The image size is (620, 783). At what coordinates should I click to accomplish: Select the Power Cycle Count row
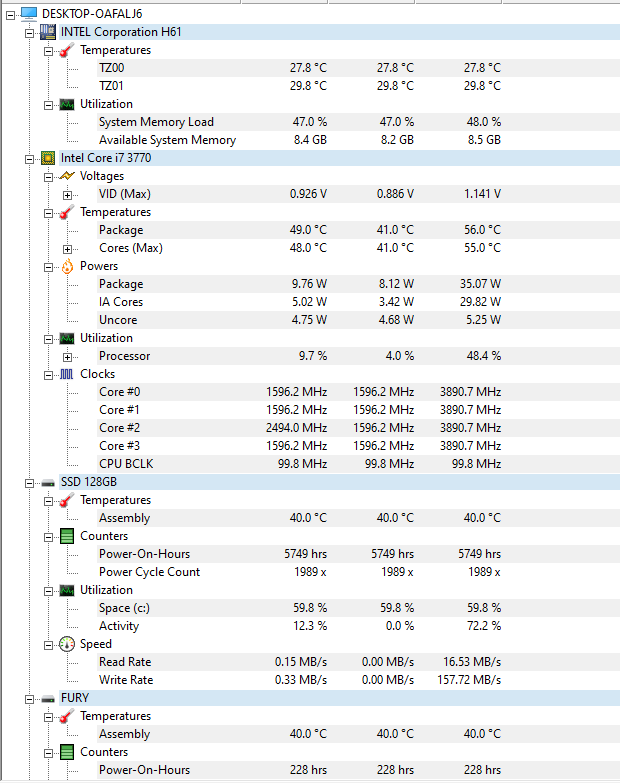(149, 572)
